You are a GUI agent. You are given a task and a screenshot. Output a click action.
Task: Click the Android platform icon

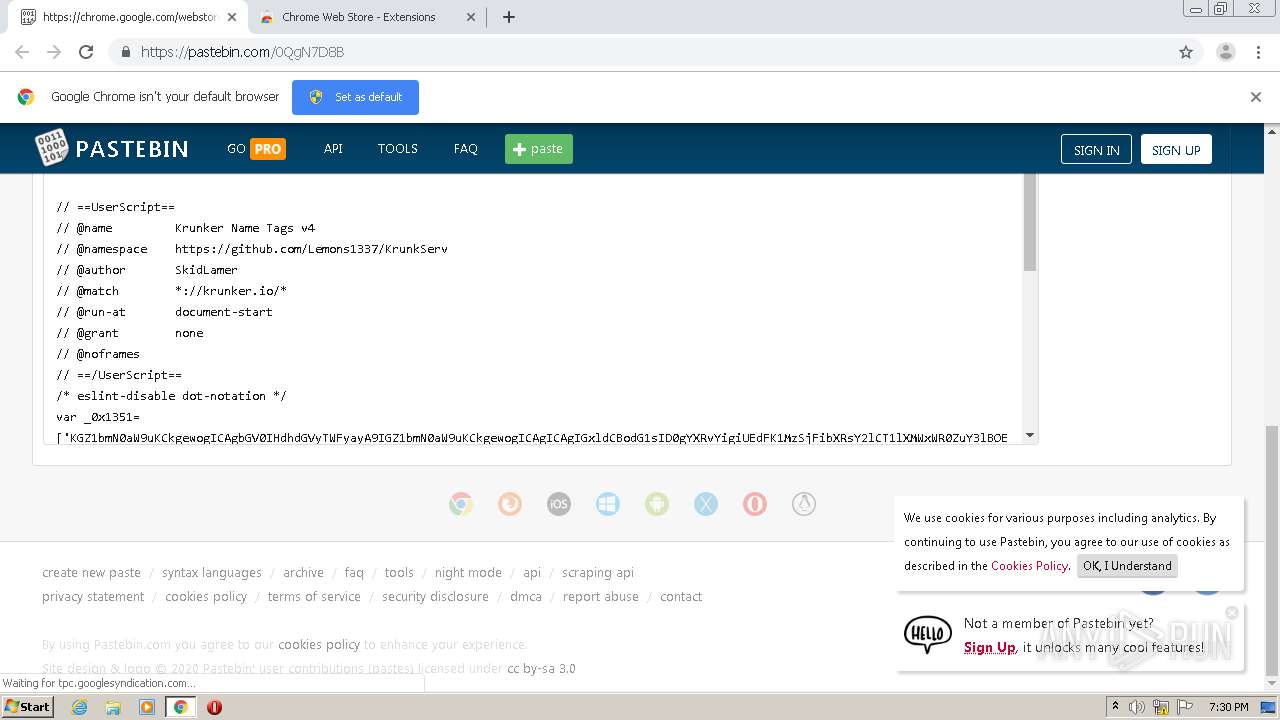tap(657, 504)
